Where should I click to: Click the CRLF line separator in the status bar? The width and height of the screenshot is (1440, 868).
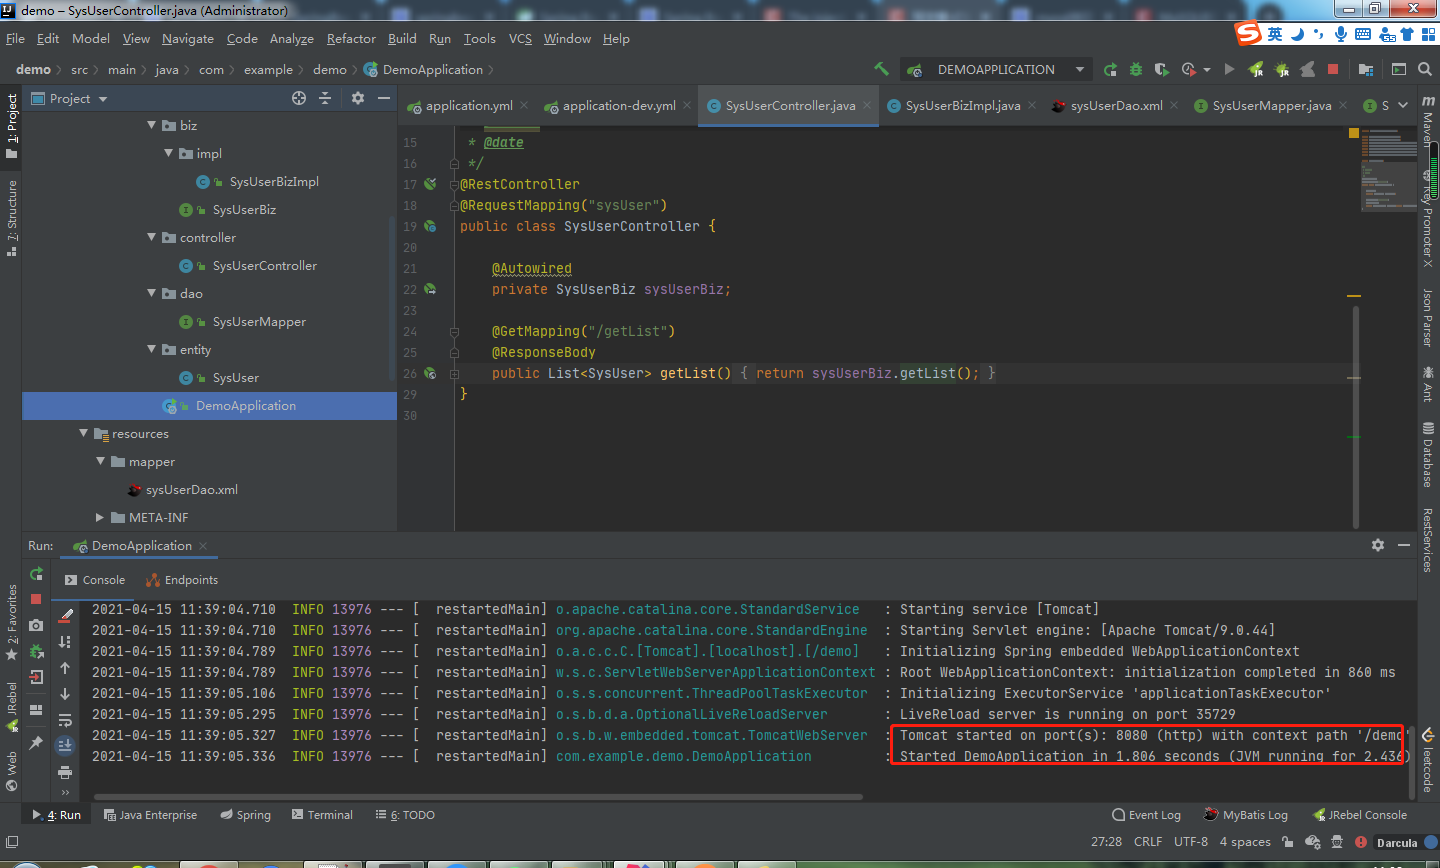coord(1148,842)
